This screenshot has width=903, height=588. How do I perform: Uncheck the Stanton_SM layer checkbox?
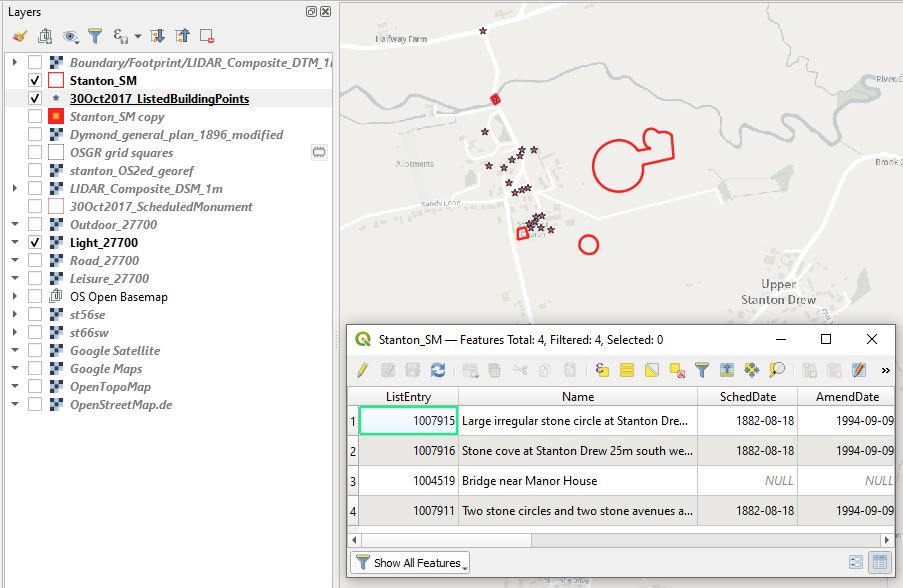coord(35,80)
